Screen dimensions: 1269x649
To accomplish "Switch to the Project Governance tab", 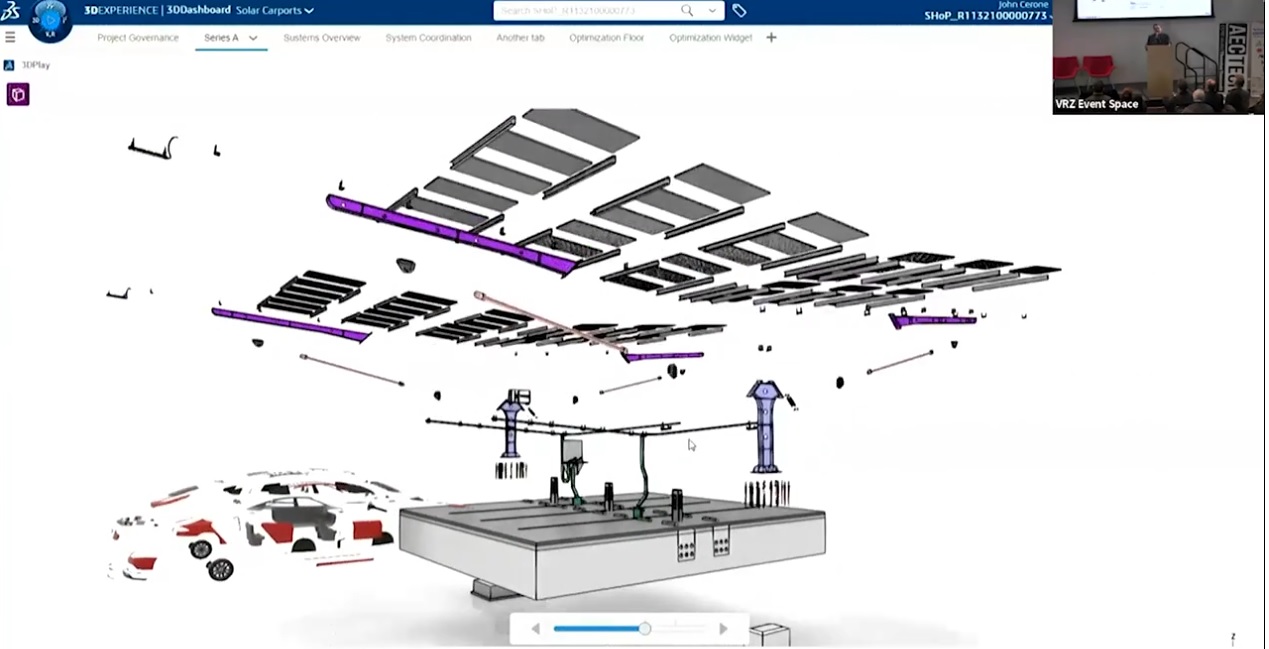I will 138,38.
